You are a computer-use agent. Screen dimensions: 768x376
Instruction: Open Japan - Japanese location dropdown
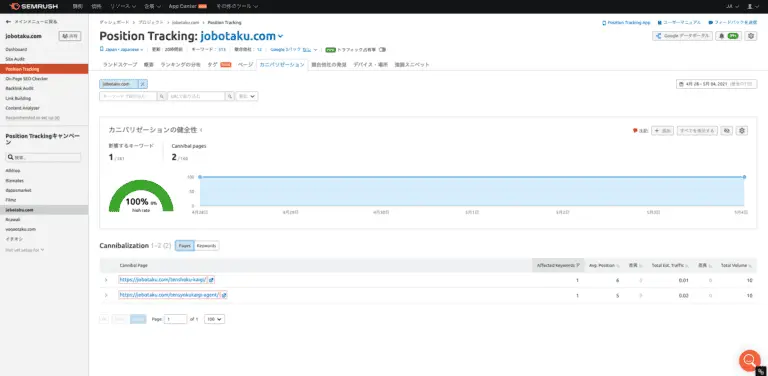[122, 49]
